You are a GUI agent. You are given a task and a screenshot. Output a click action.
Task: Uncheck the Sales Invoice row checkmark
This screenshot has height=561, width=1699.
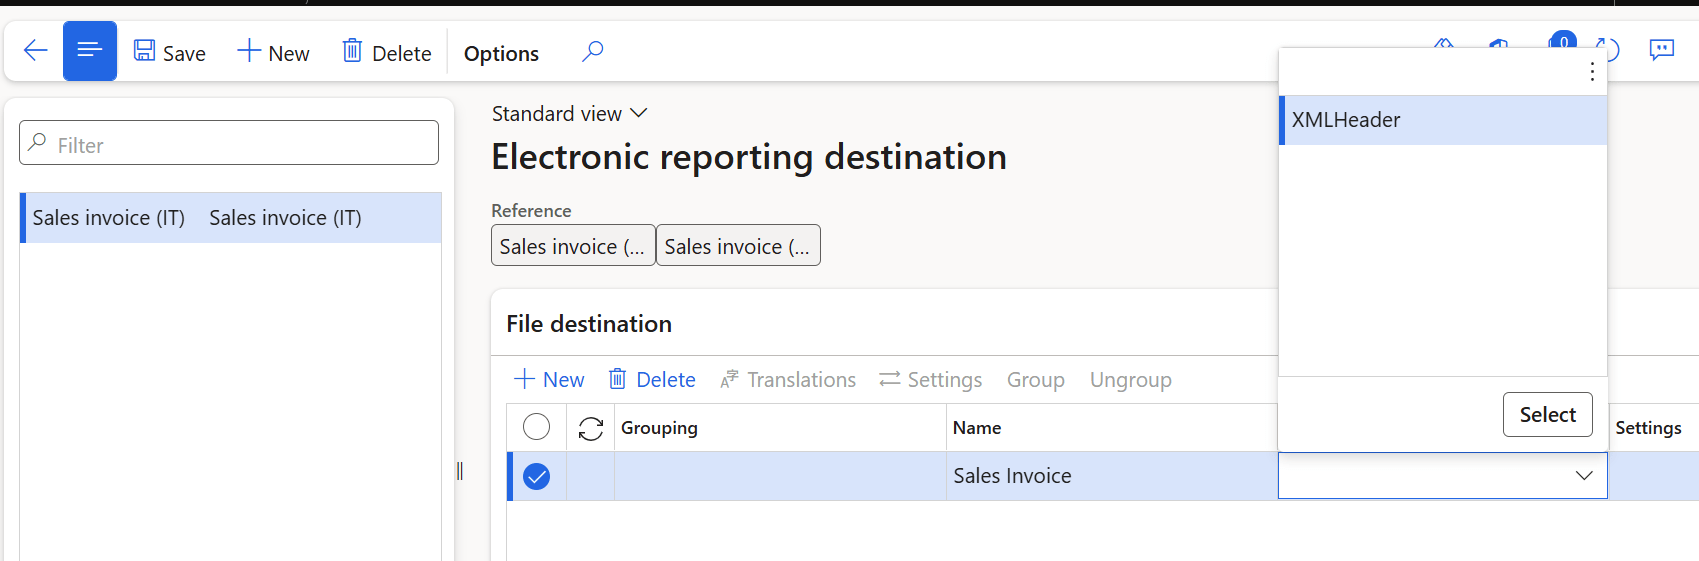coord(537,476)
